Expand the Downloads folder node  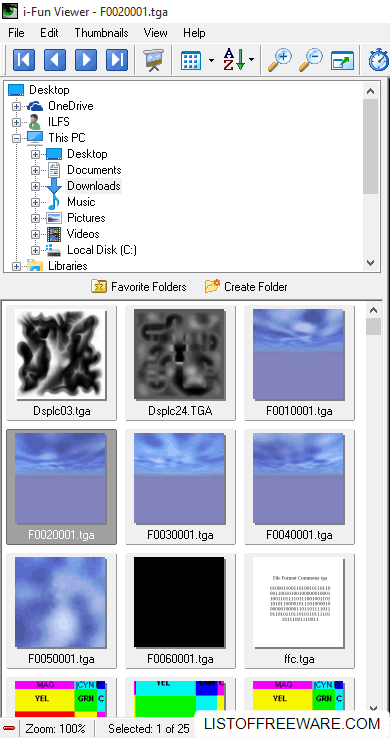click(35, 186)
